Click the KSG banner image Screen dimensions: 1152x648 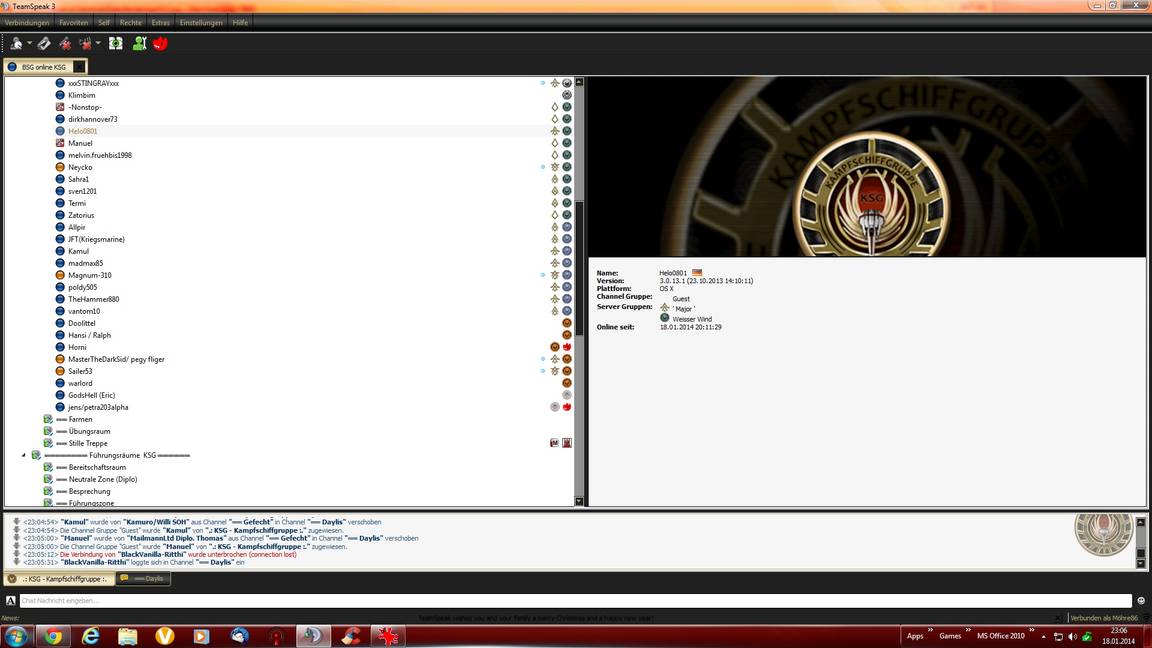pyautogui.click(x=867, y=167)
